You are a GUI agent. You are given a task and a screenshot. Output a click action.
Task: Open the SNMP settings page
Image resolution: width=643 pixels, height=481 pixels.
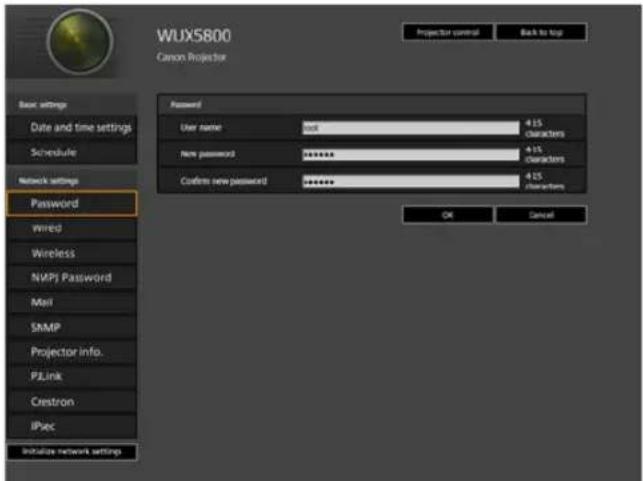coord(72,327)
